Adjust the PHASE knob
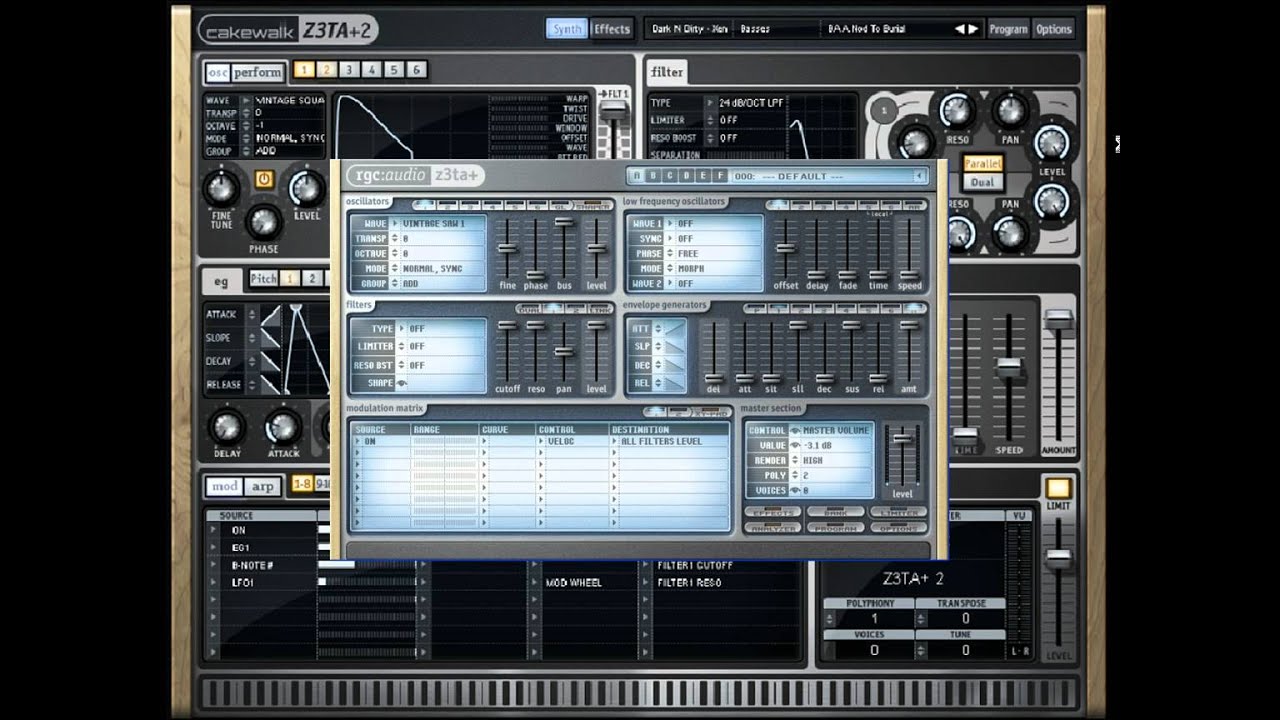Viewport: 1280px width, 720px height. click(x=264, y=221)
